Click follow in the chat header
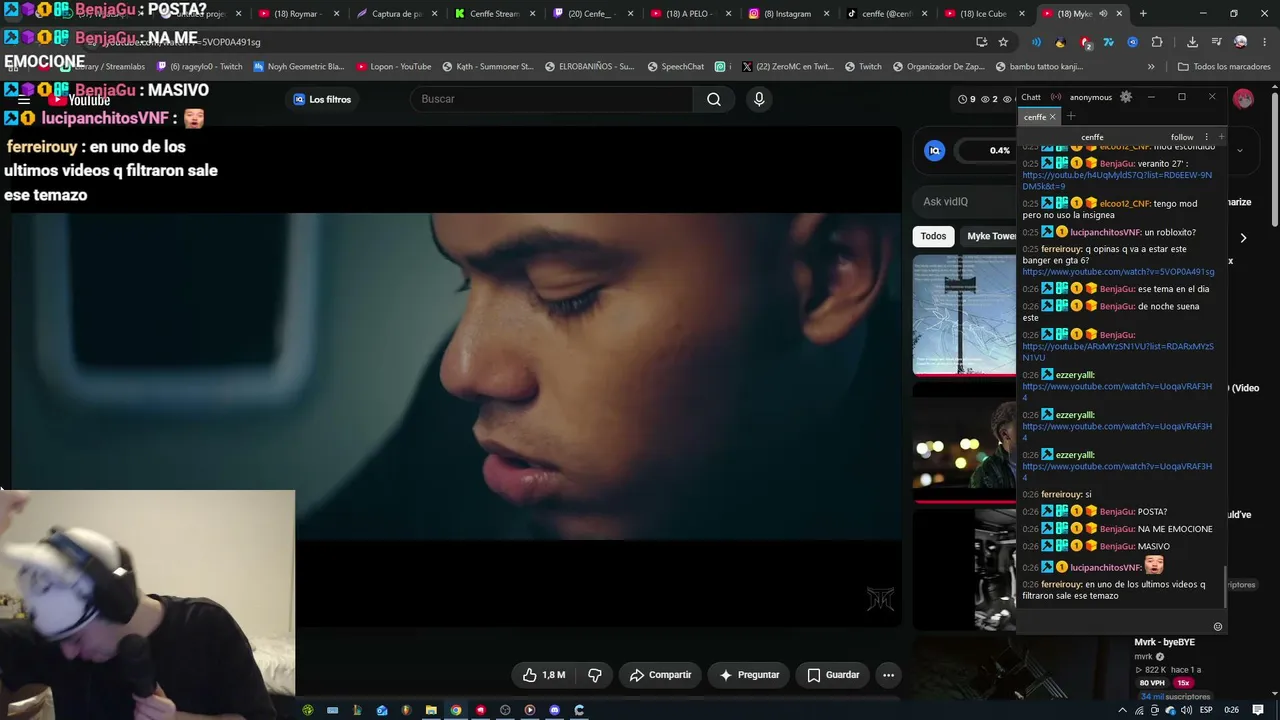1280x720 pixels. point(1182,137)
